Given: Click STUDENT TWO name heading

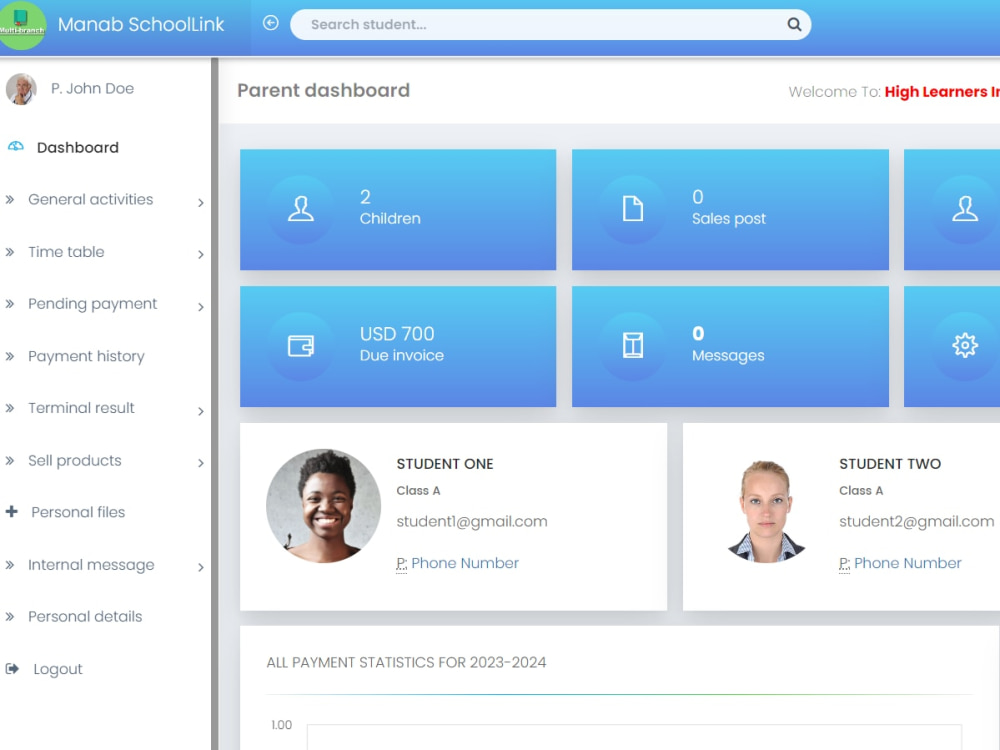Looking at the screenshot, I should tap(890, 464).
